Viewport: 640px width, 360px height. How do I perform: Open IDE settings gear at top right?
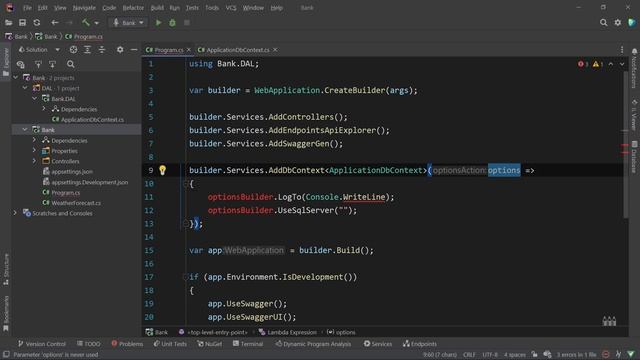coord(618,23)
